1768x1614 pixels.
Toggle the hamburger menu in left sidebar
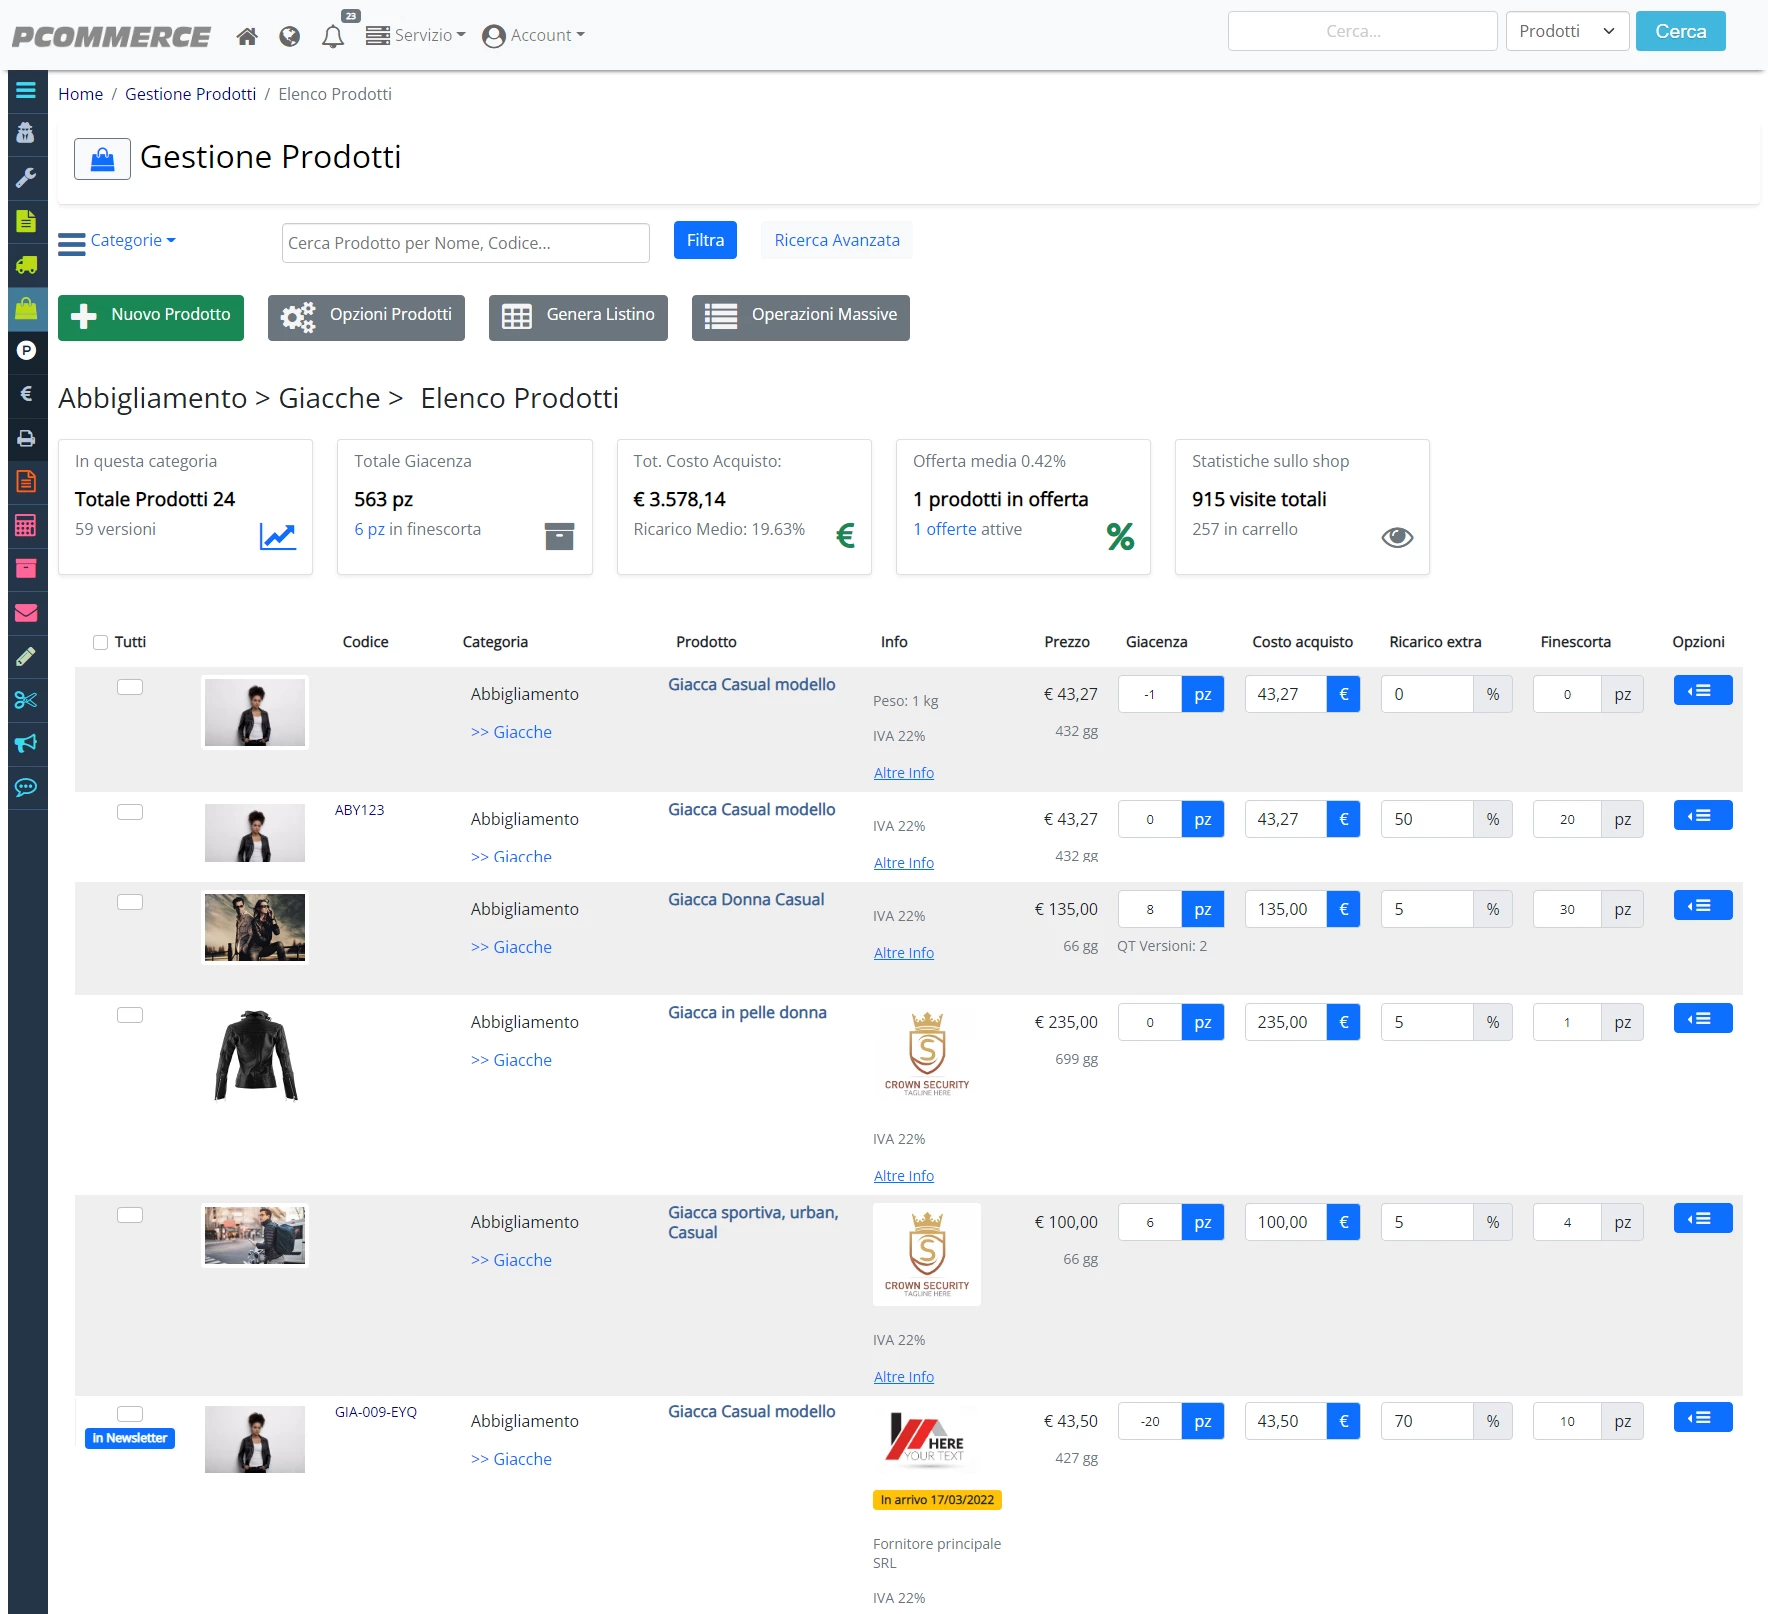coord(26,90)
